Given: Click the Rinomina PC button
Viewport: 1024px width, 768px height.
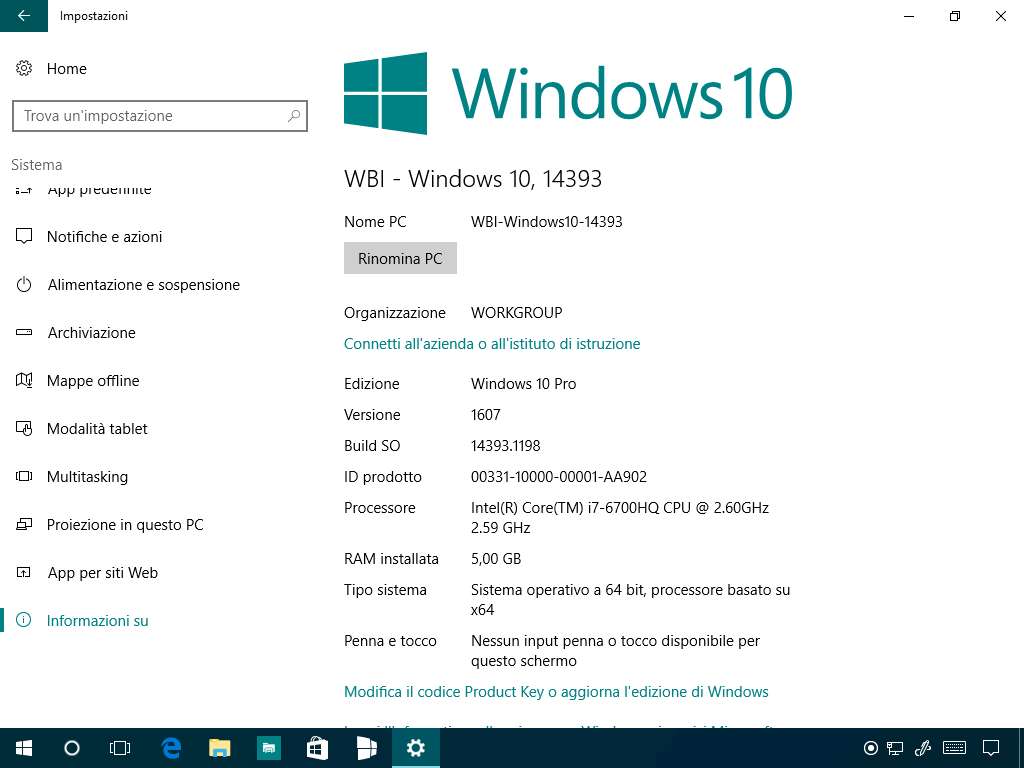Looking at the screenshot, I should point(400,259).
